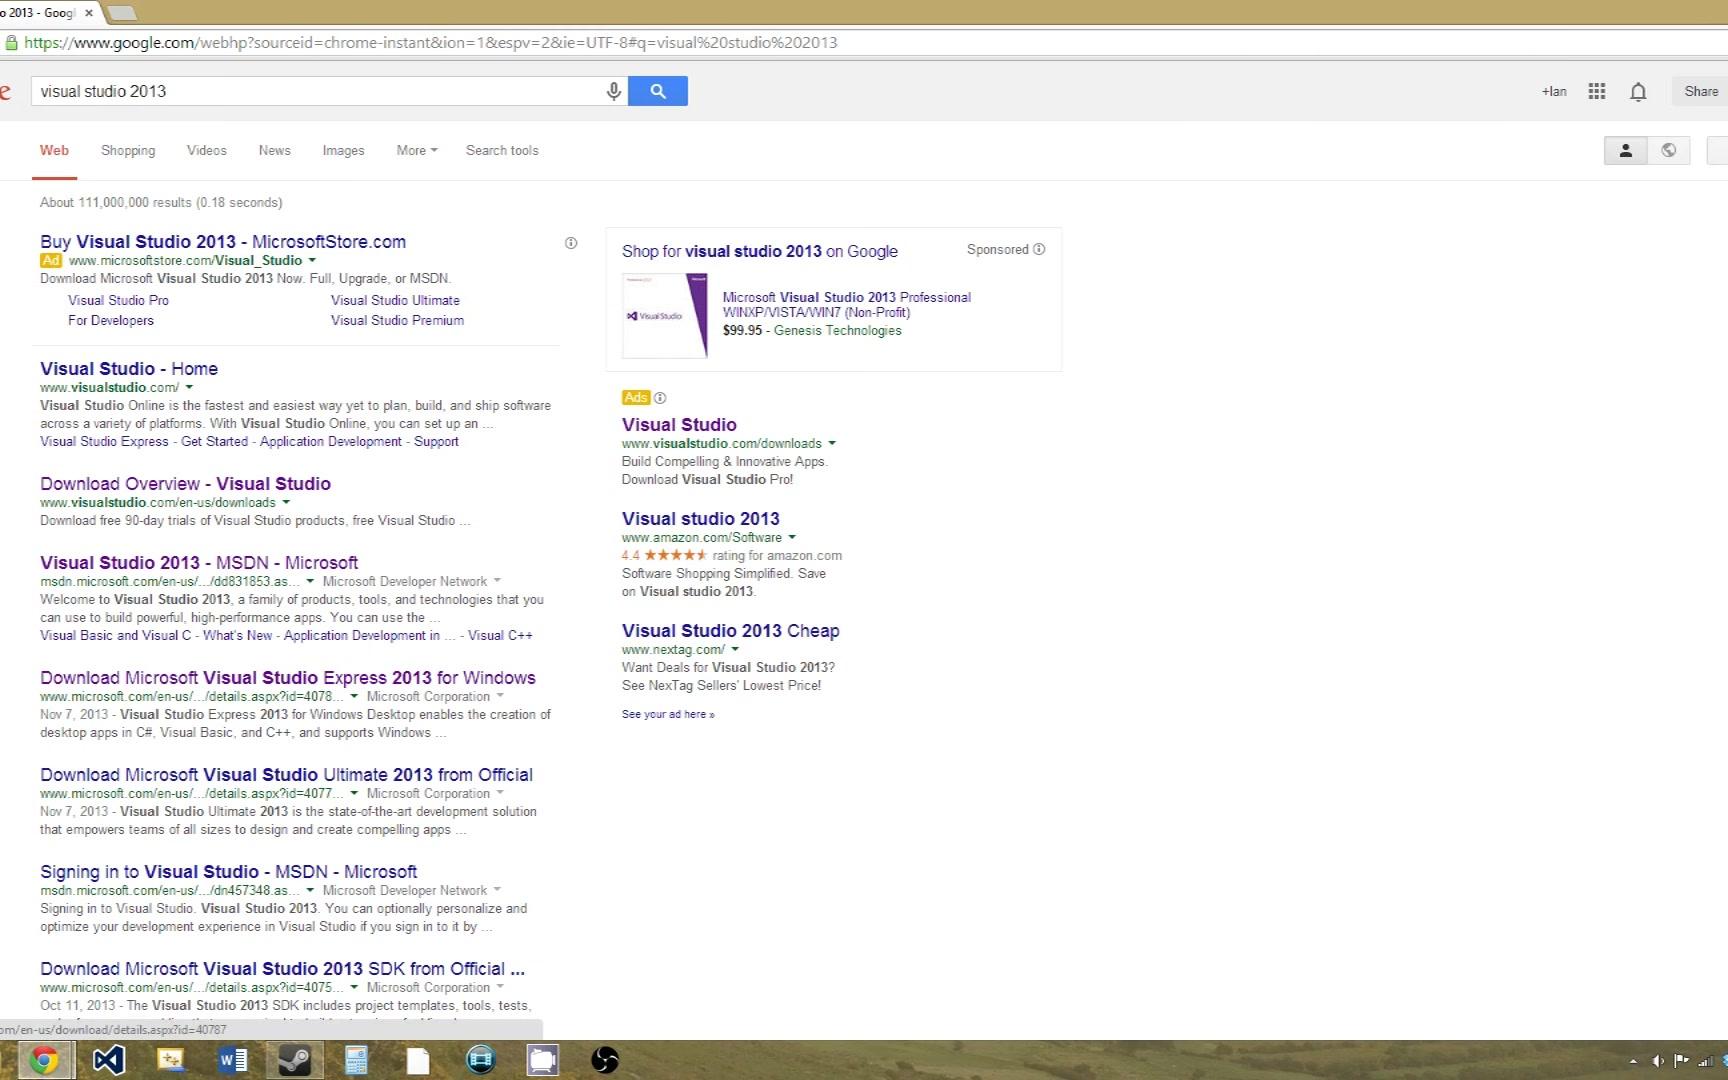
Task: Open dropdown after www.visualstudio.com/downloads ad URL
Action: click(x=832, y=443)
